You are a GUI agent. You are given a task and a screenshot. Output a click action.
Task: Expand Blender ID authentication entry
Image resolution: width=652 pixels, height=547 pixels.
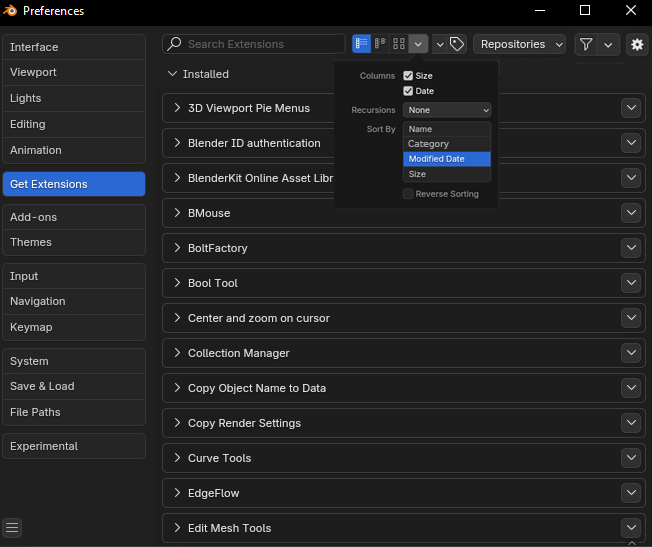(177, 143)
